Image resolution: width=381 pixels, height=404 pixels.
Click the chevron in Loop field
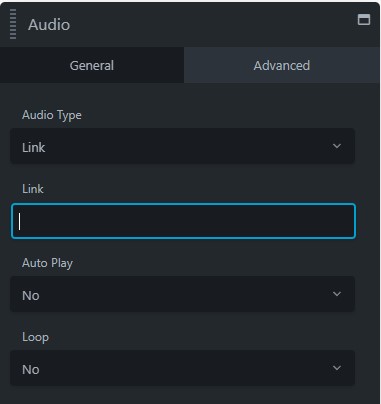[x=337, y=368]
